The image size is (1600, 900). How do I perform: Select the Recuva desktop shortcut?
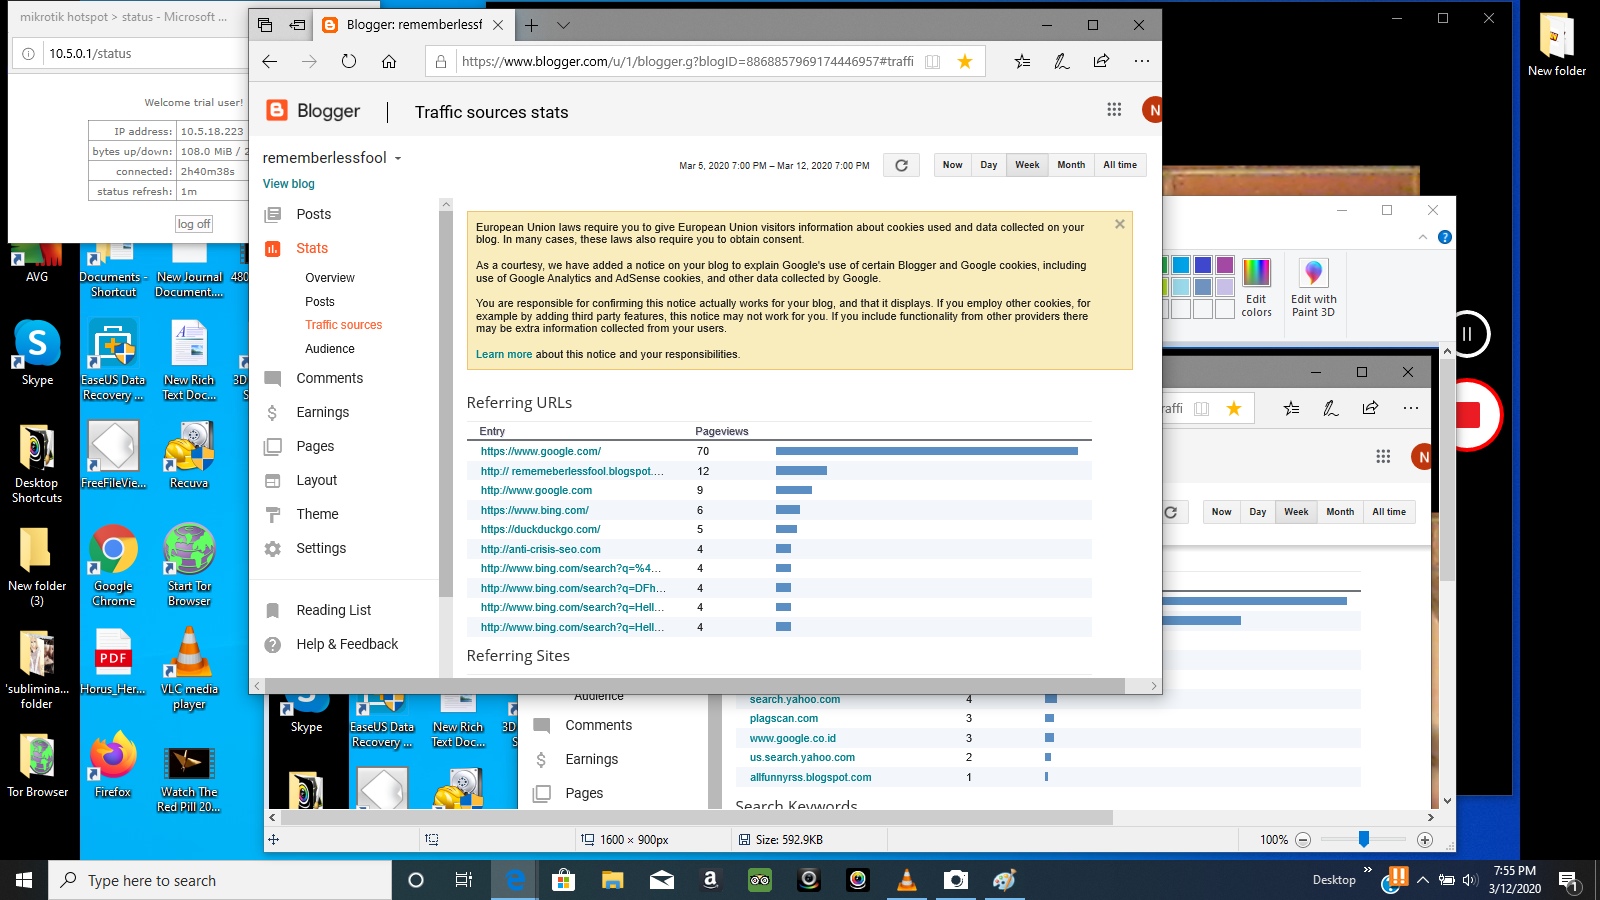pyautogui.click(x=189, y=455)
